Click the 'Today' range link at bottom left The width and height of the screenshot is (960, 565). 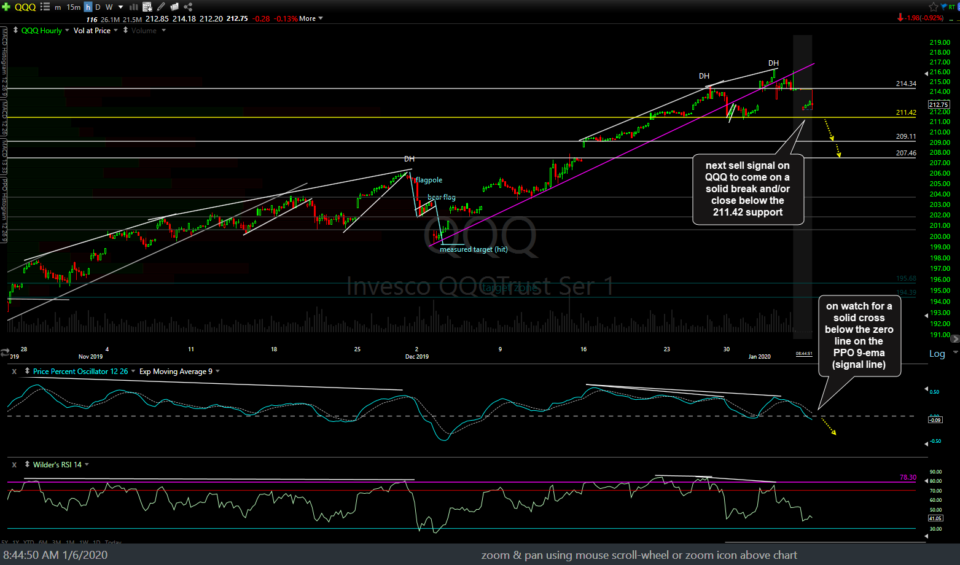click(113, 542)
